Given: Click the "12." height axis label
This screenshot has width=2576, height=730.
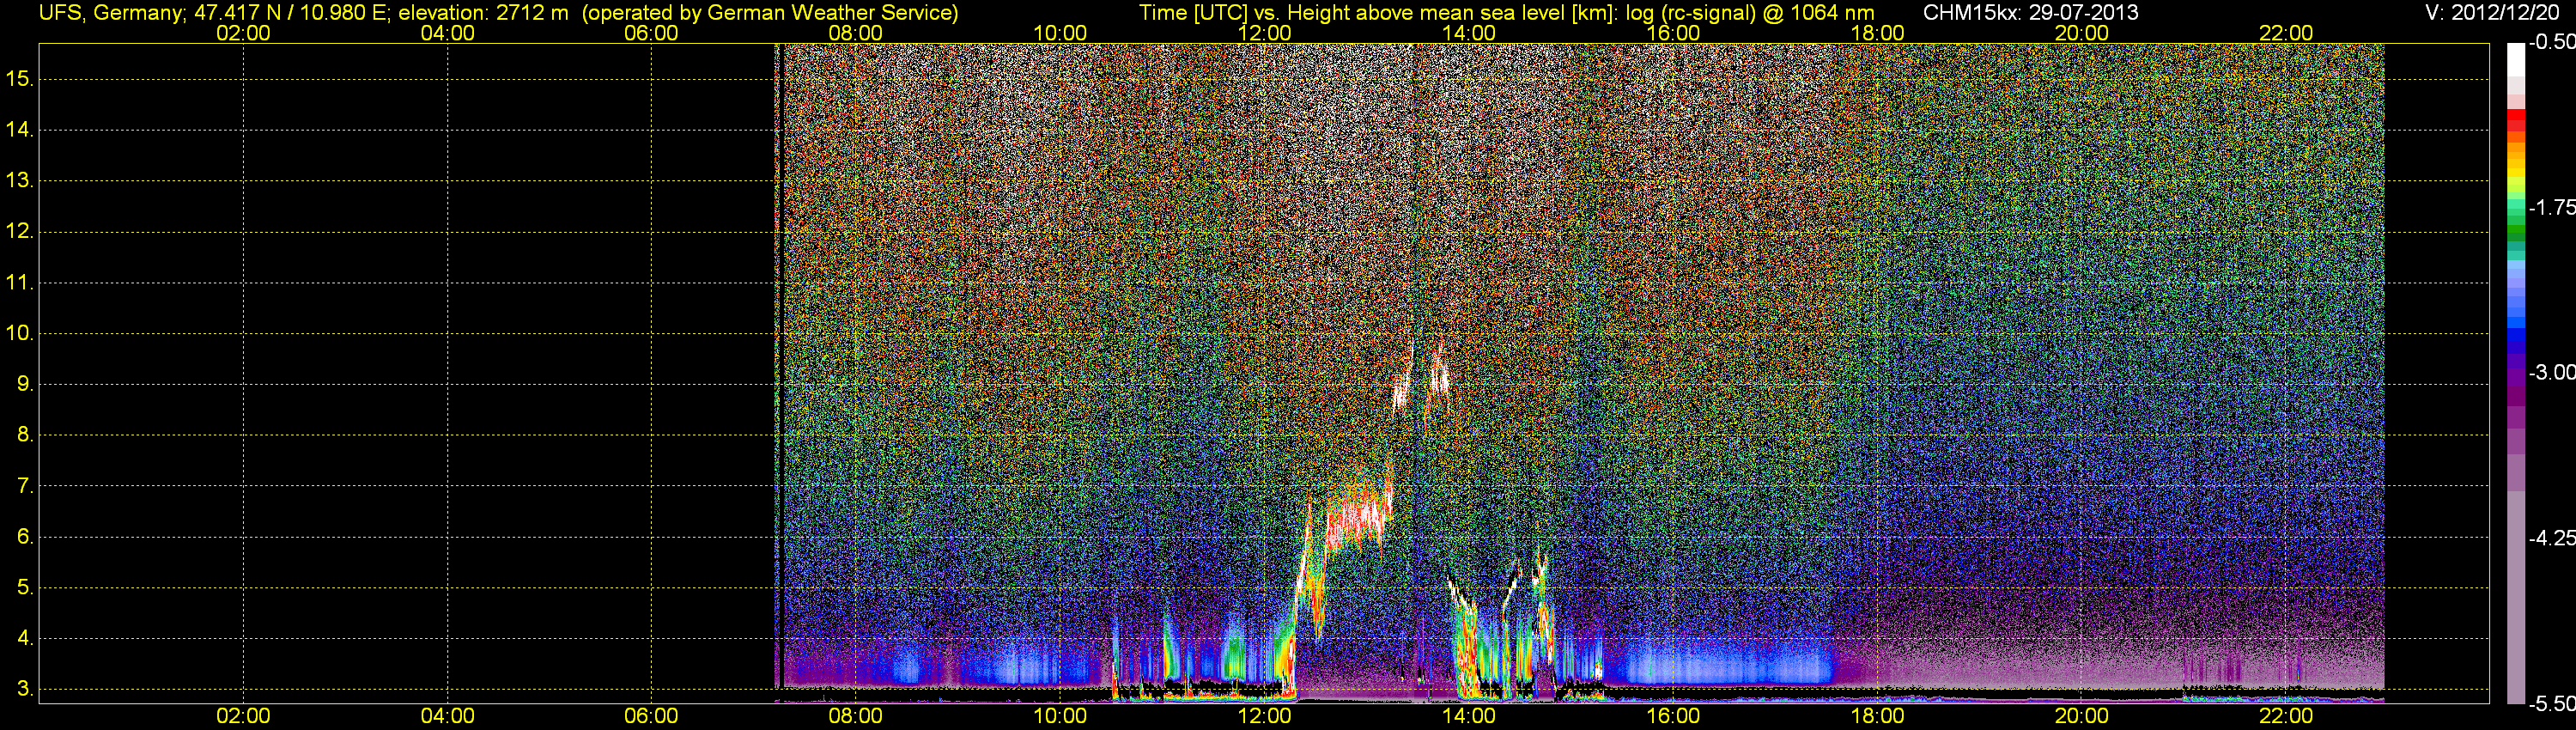Looking at the screenshot, I should click(x=19, y=232).
